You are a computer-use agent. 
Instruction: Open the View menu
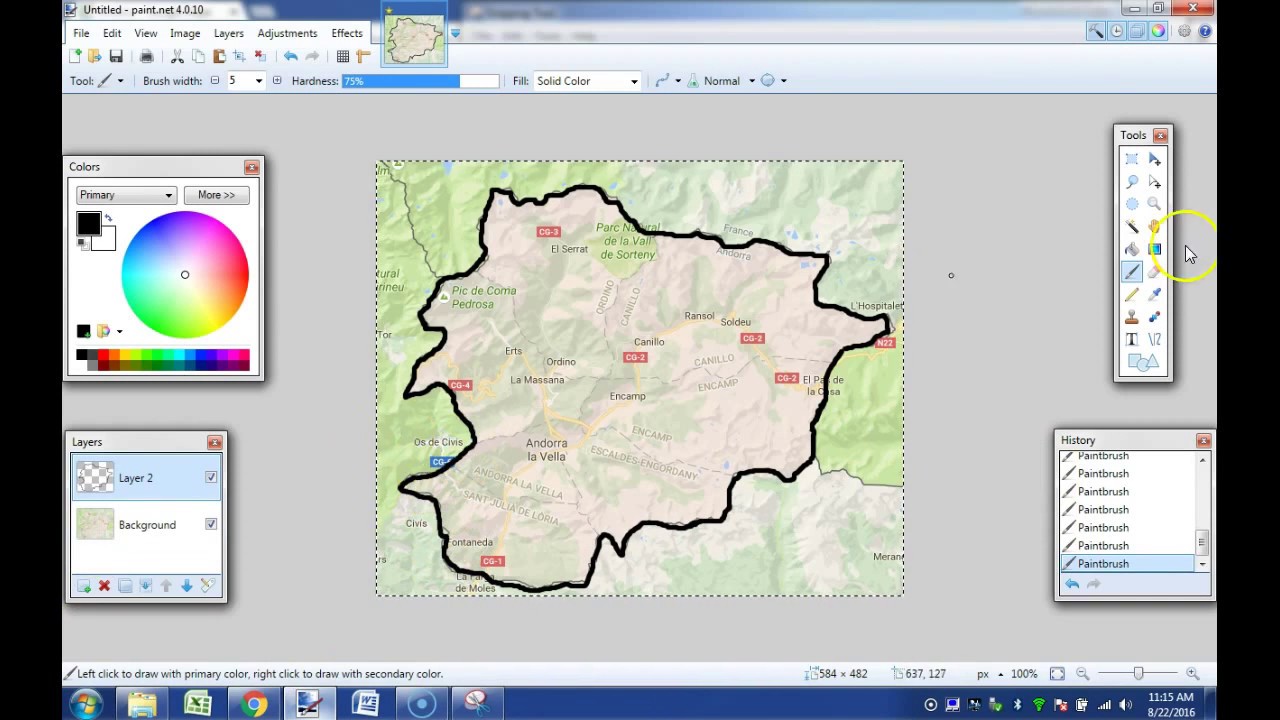145,33
